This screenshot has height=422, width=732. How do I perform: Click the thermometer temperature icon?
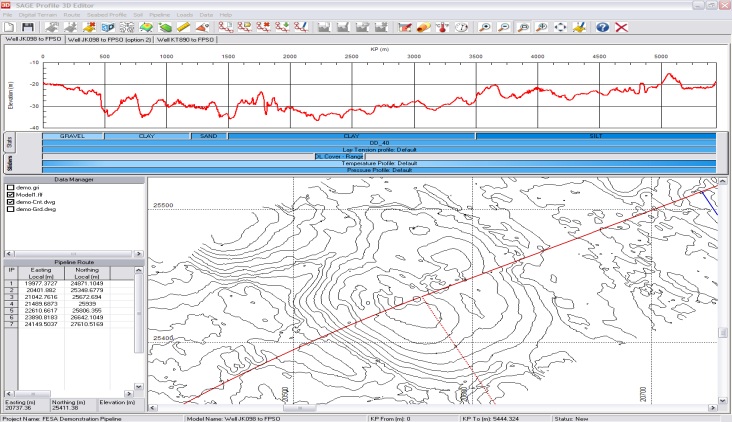[443, 27]
